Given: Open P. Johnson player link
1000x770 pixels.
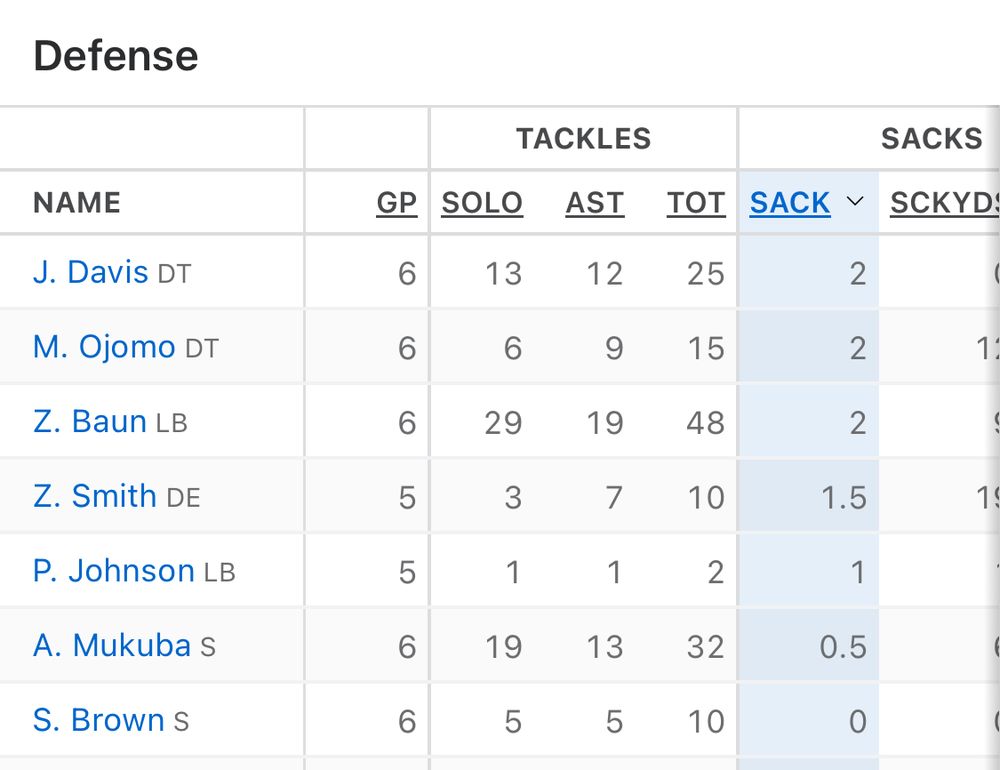Looking at the screenshot, I should coord(113,571).
